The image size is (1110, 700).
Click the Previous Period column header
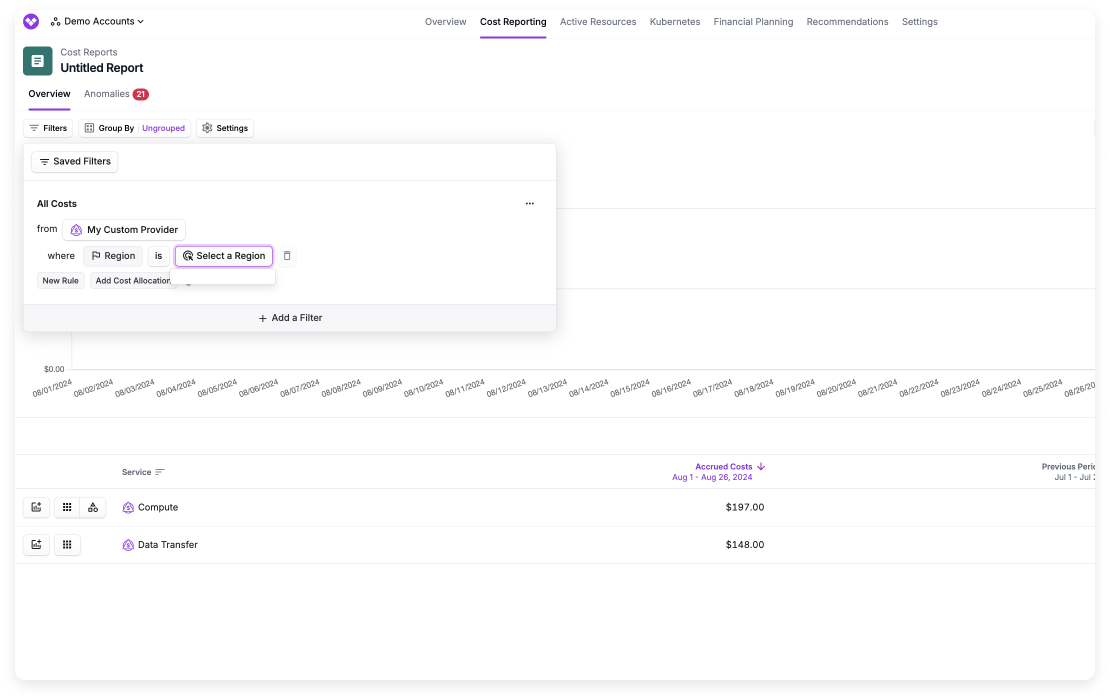point(1068,467)
